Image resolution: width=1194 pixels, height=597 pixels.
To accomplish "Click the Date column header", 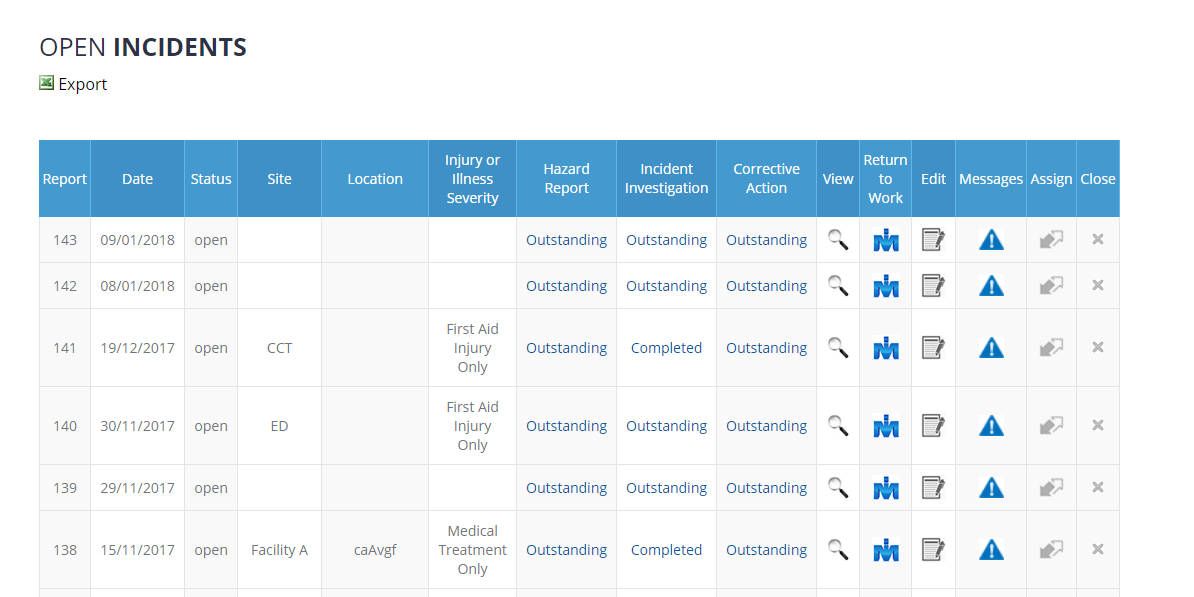I will click(137, 178).
